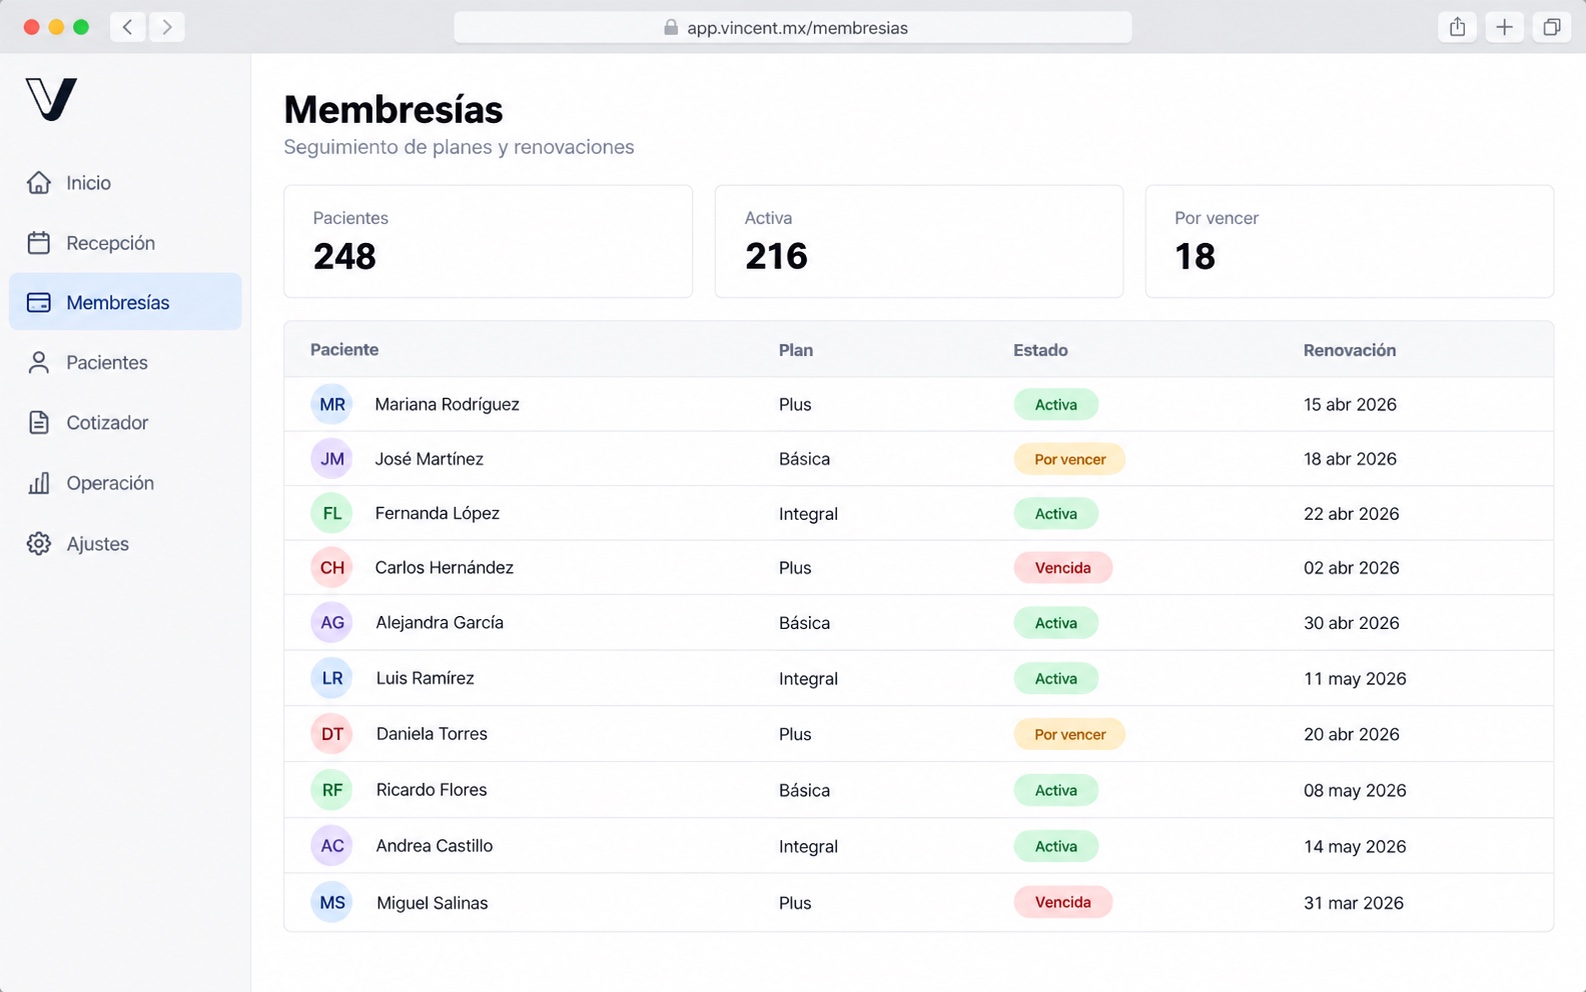
Task: Click renewal date 31 mar 2026
Action: click(1354, 903)
